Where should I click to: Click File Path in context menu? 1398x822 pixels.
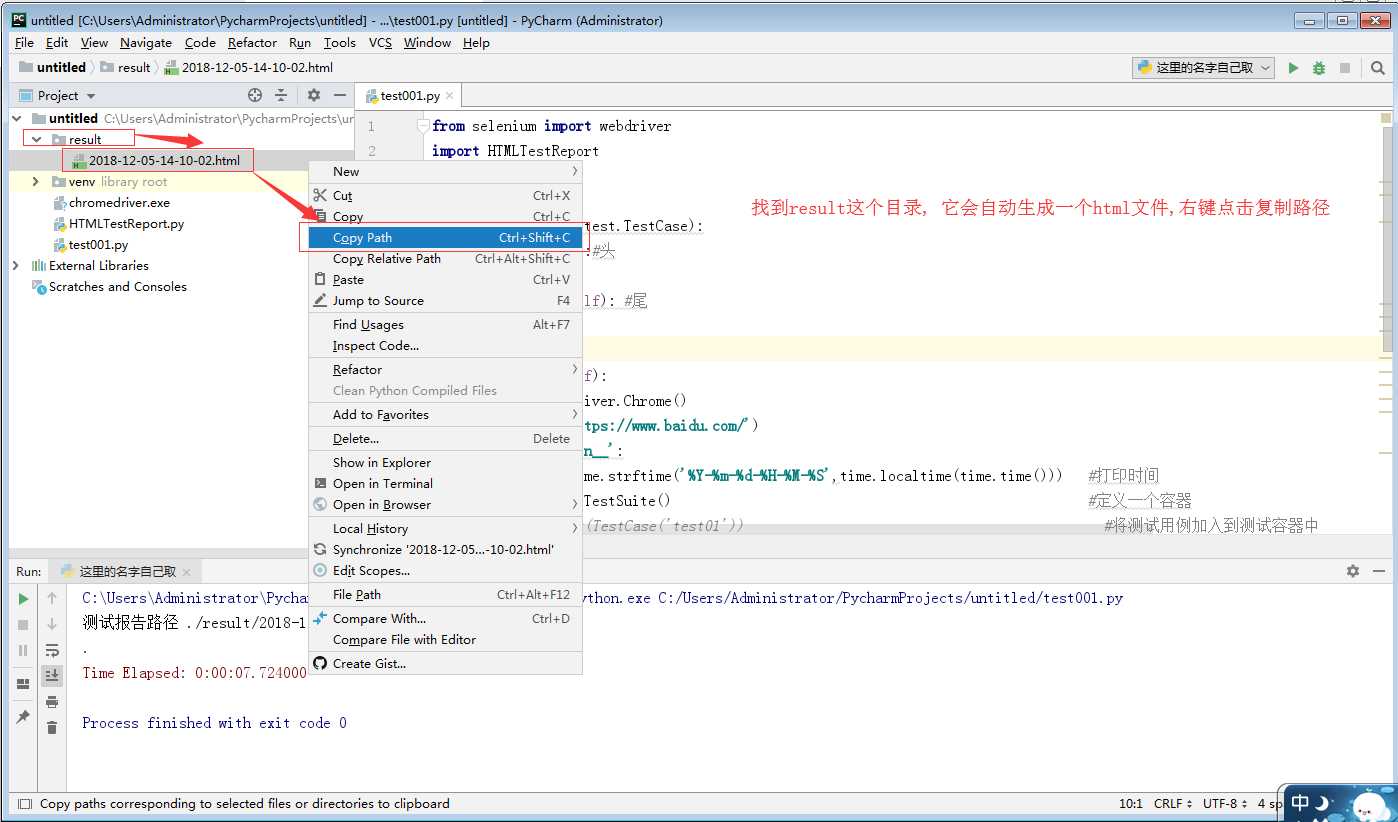click(x=446, y=595)
